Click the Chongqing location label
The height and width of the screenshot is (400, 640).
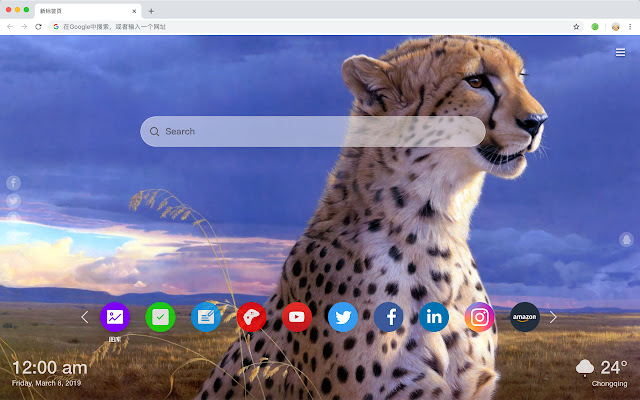[x=609, y=384]
